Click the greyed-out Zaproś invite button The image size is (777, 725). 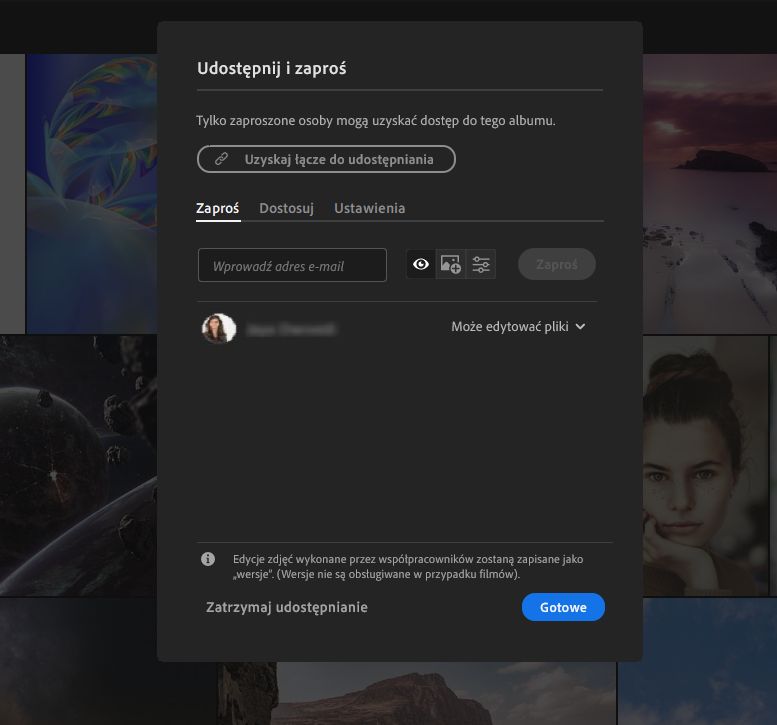(x=556, y=264)
